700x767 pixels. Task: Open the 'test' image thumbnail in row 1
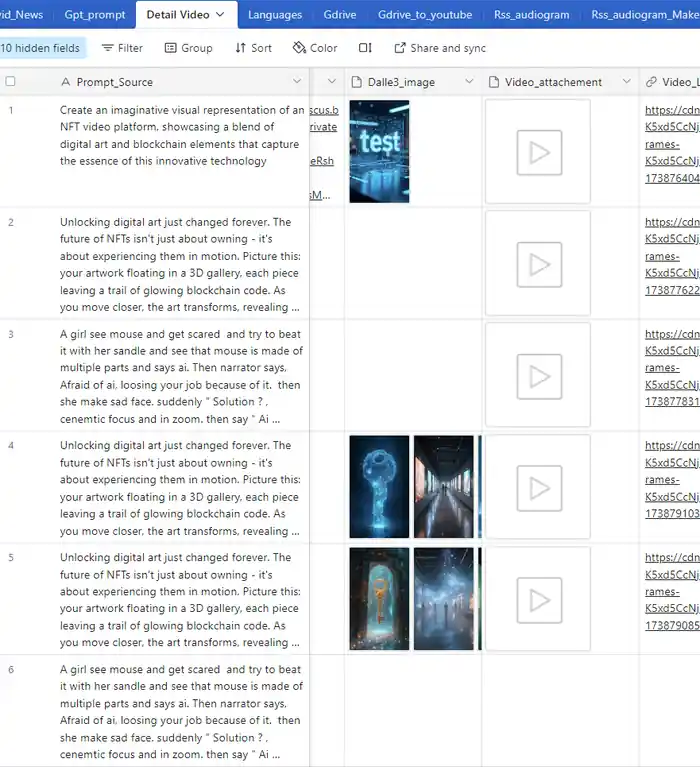click(x=379, y=152)
